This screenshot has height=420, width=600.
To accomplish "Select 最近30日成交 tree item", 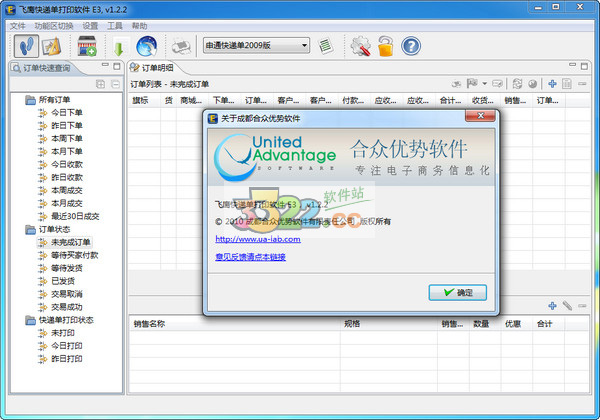I will pos(68,217).
